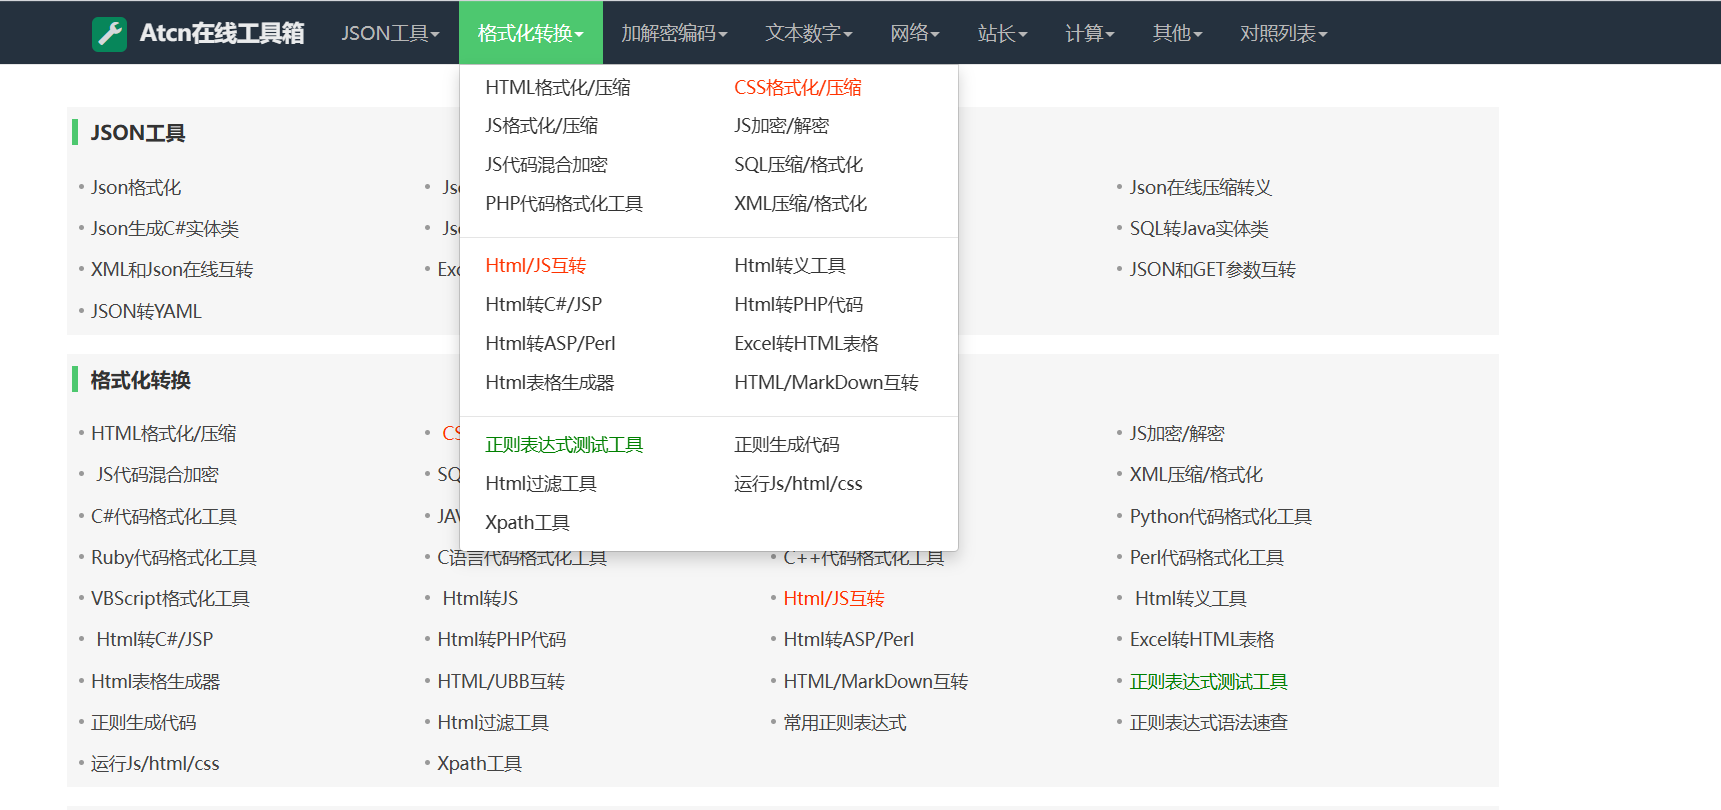Pick PHP代码格式化工具 menu entry
Image resolution: width=1721 pixels, height=810 pixels.
[x=564, y=203]
